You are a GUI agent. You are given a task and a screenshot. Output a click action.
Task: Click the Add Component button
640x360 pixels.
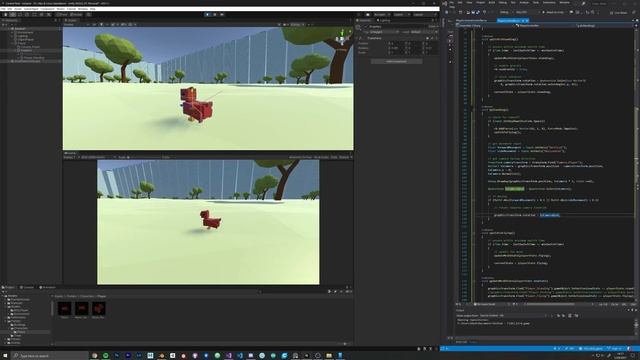pos(396,61)
